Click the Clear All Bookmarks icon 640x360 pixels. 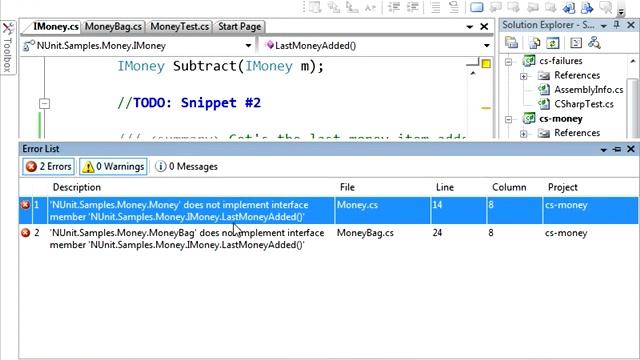[606, 7]
